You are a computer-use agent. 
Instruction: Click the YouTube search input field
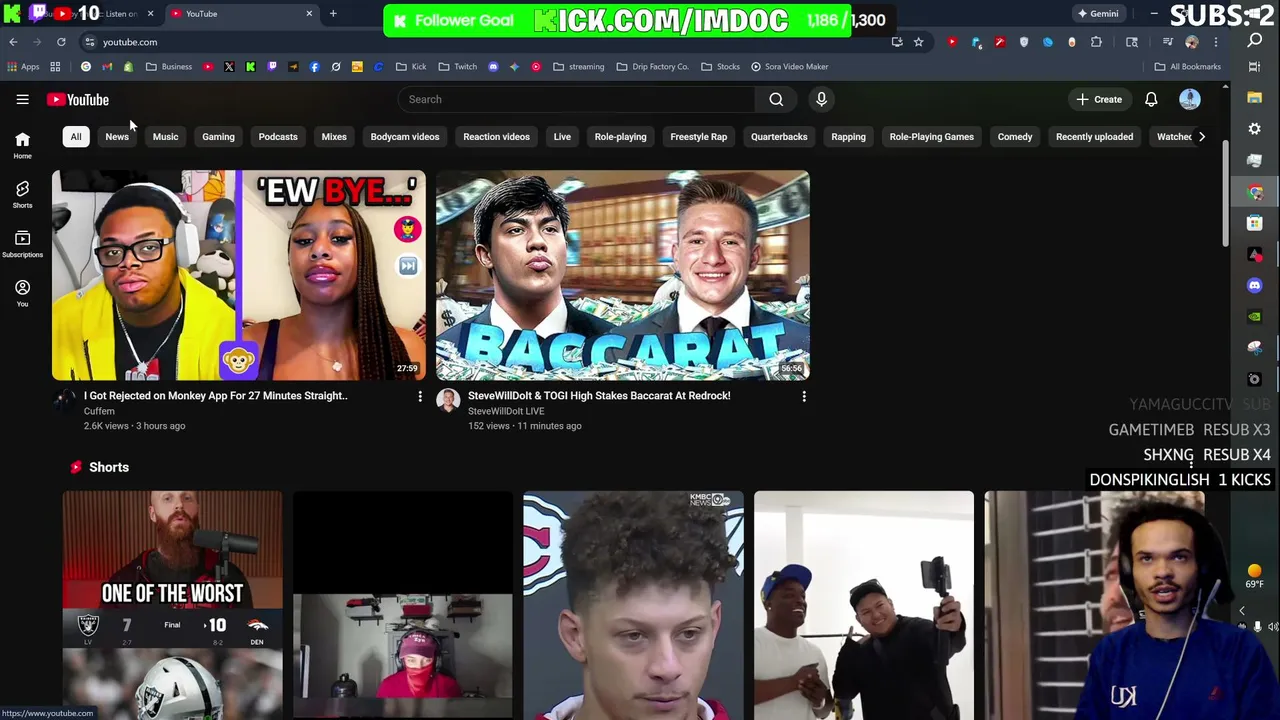(576, 99)
